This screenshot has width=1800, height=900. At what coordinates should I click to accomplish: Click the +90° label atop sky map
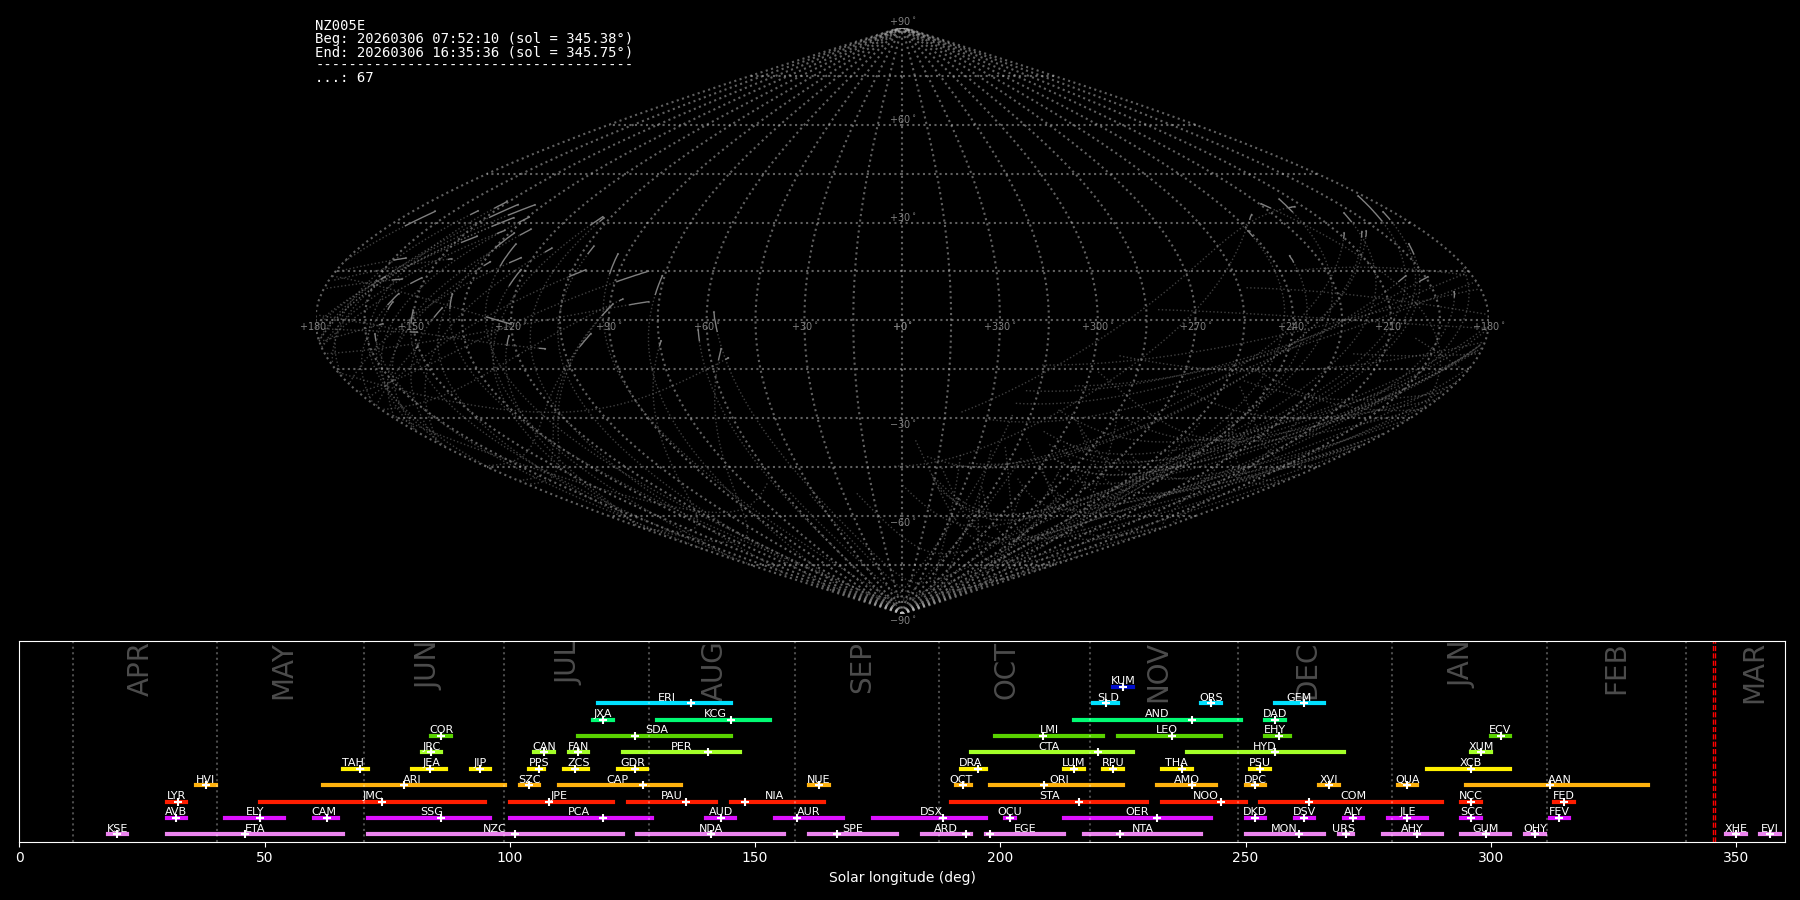click(902, 22)
